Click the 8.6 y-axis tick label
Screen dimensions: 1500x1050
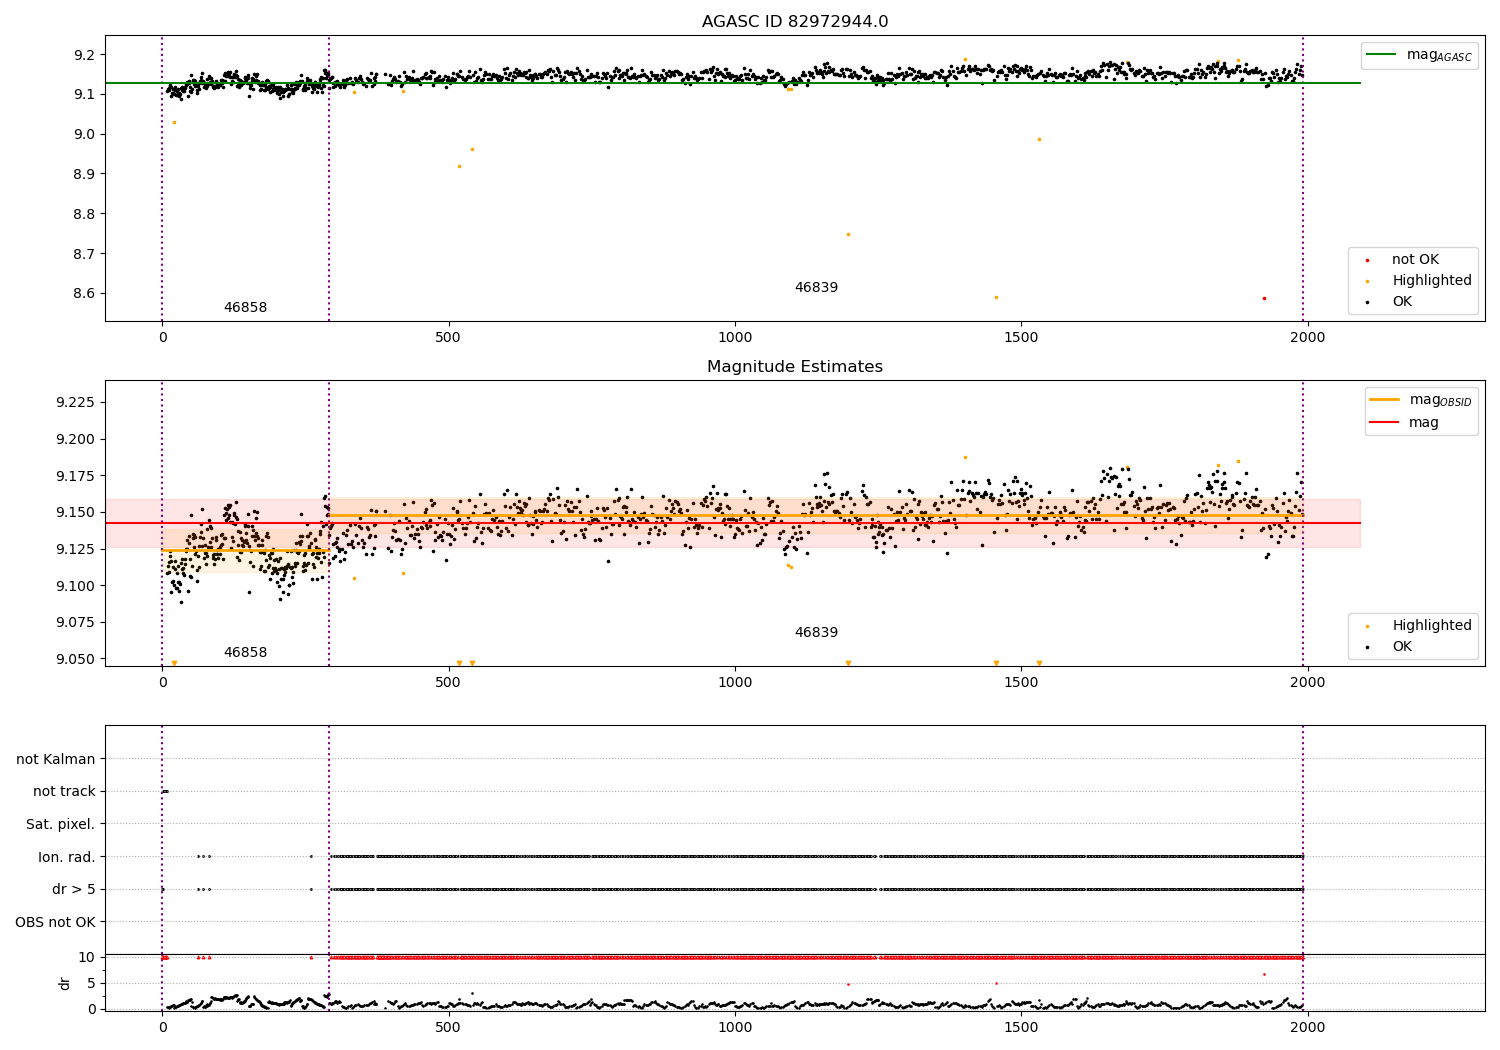pyautogui.click(x=85, y=294)
